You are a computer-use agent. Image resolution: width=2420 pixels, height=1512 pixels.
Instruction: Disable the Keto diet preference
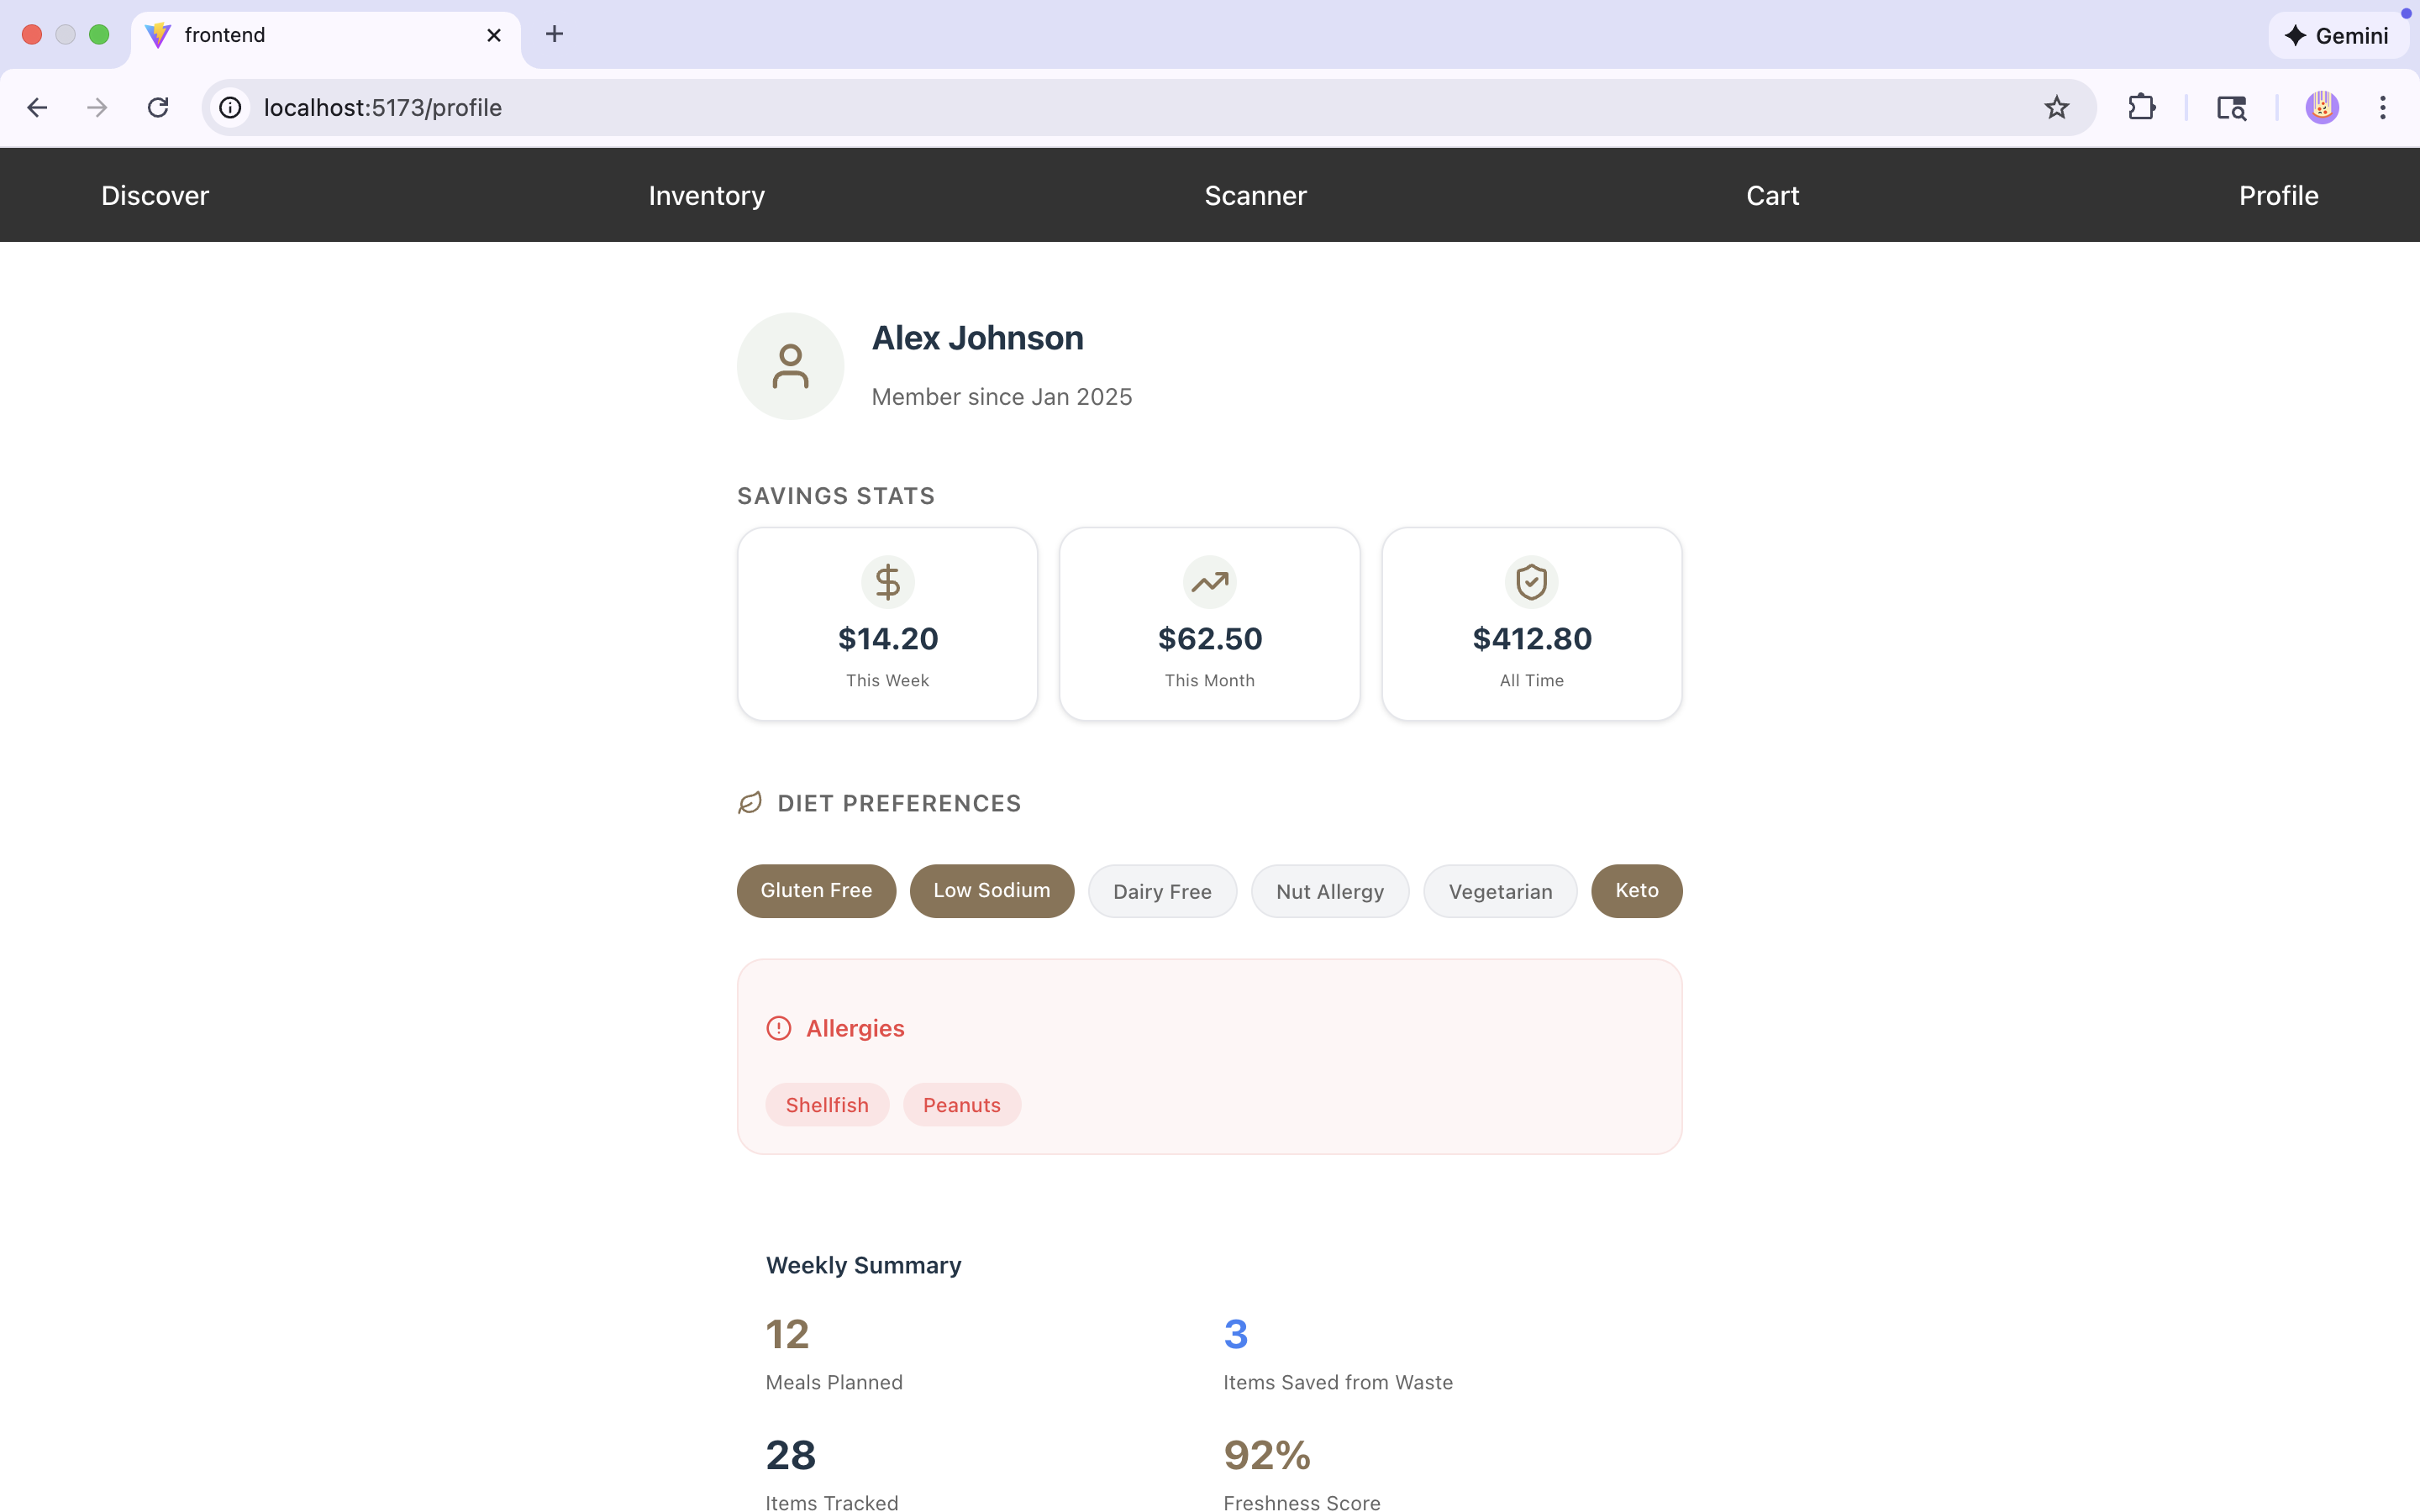(x=1636, y=890)
